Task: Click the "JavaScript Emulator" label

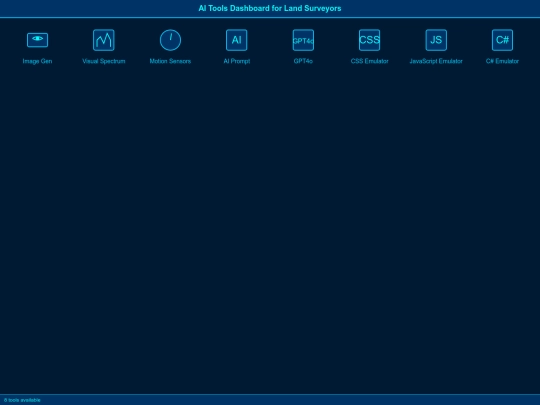Action: pyautogui.click(x=436, y=61)
